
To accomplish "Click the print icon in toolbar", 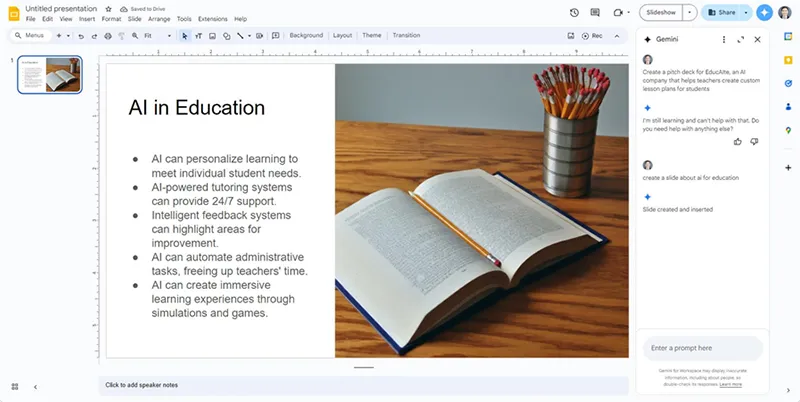I will (x=108, y=35).
